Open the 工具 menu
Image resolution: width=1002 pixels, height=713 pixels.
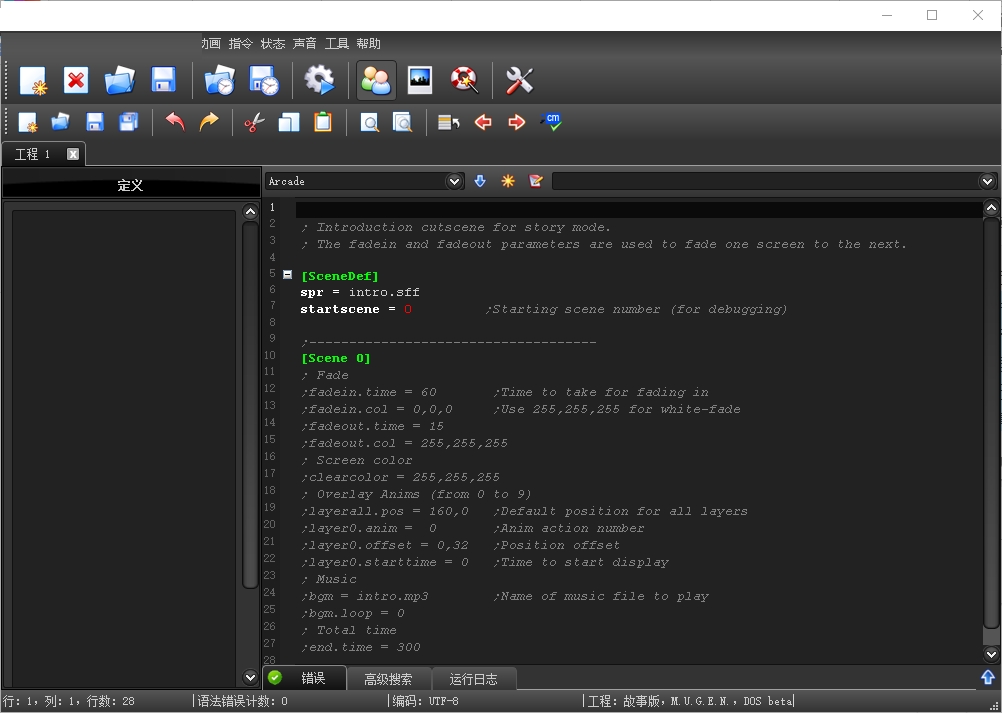tap(336, 44)
